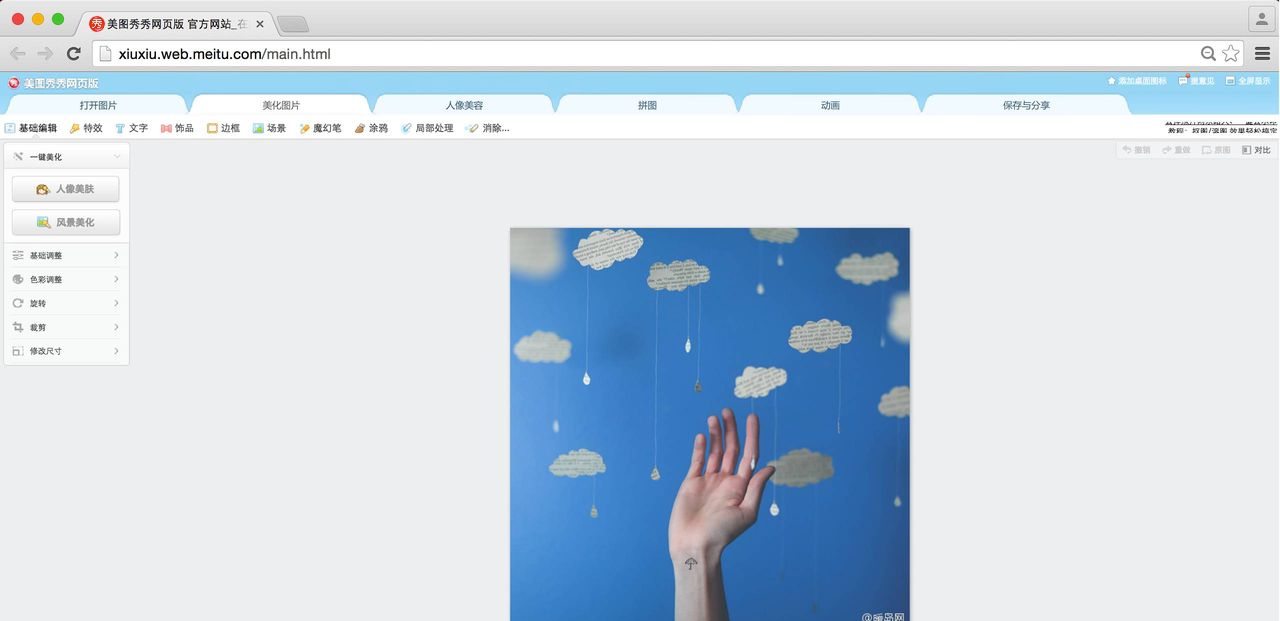Screen dimensions: 1280x621
Task: Reload the page with the refresh icon
Action: pos(73,54)
